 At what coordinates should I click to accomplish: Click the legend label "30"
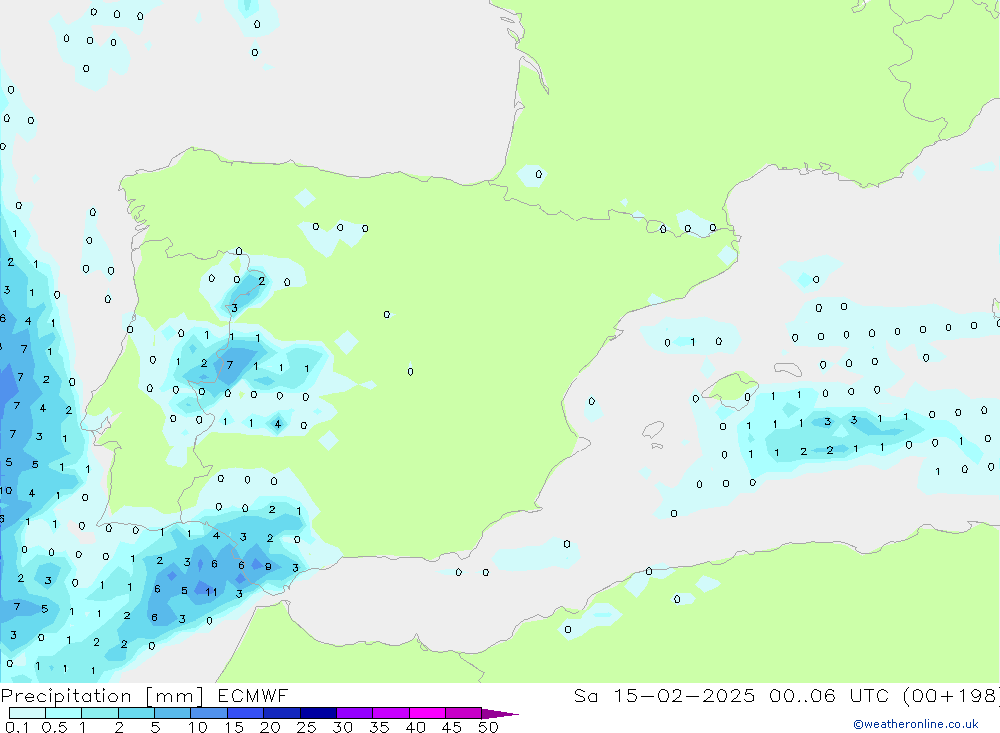pos(342,727)
